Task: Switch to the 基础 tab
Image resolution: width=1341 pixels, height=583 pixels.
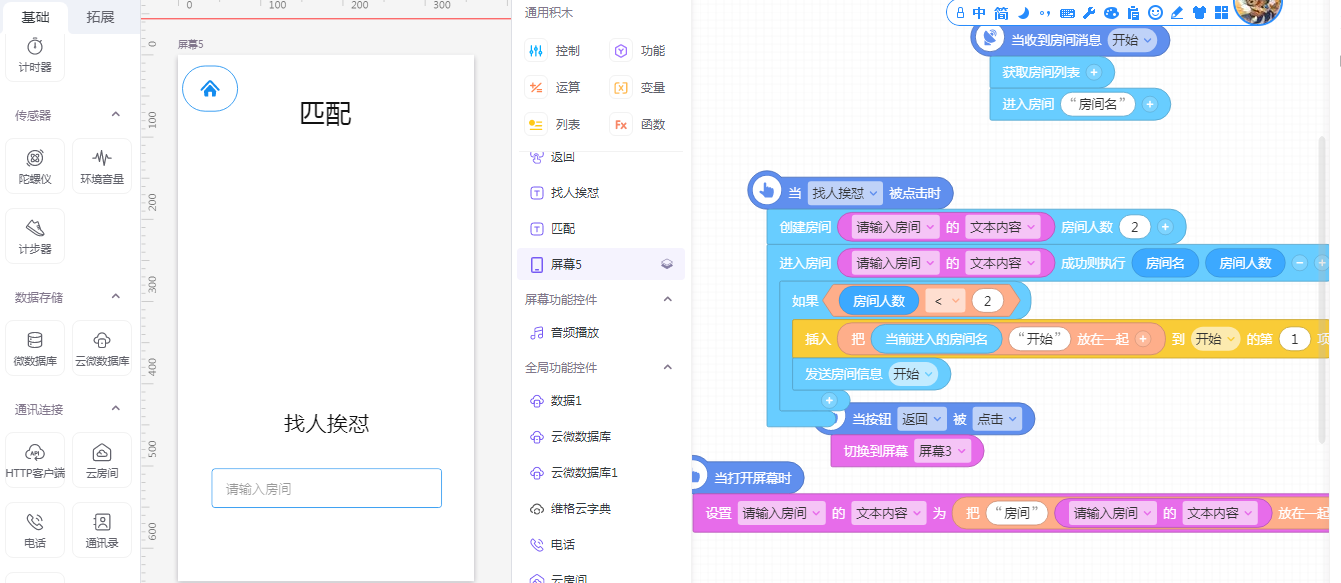Action: pos(35,16)
